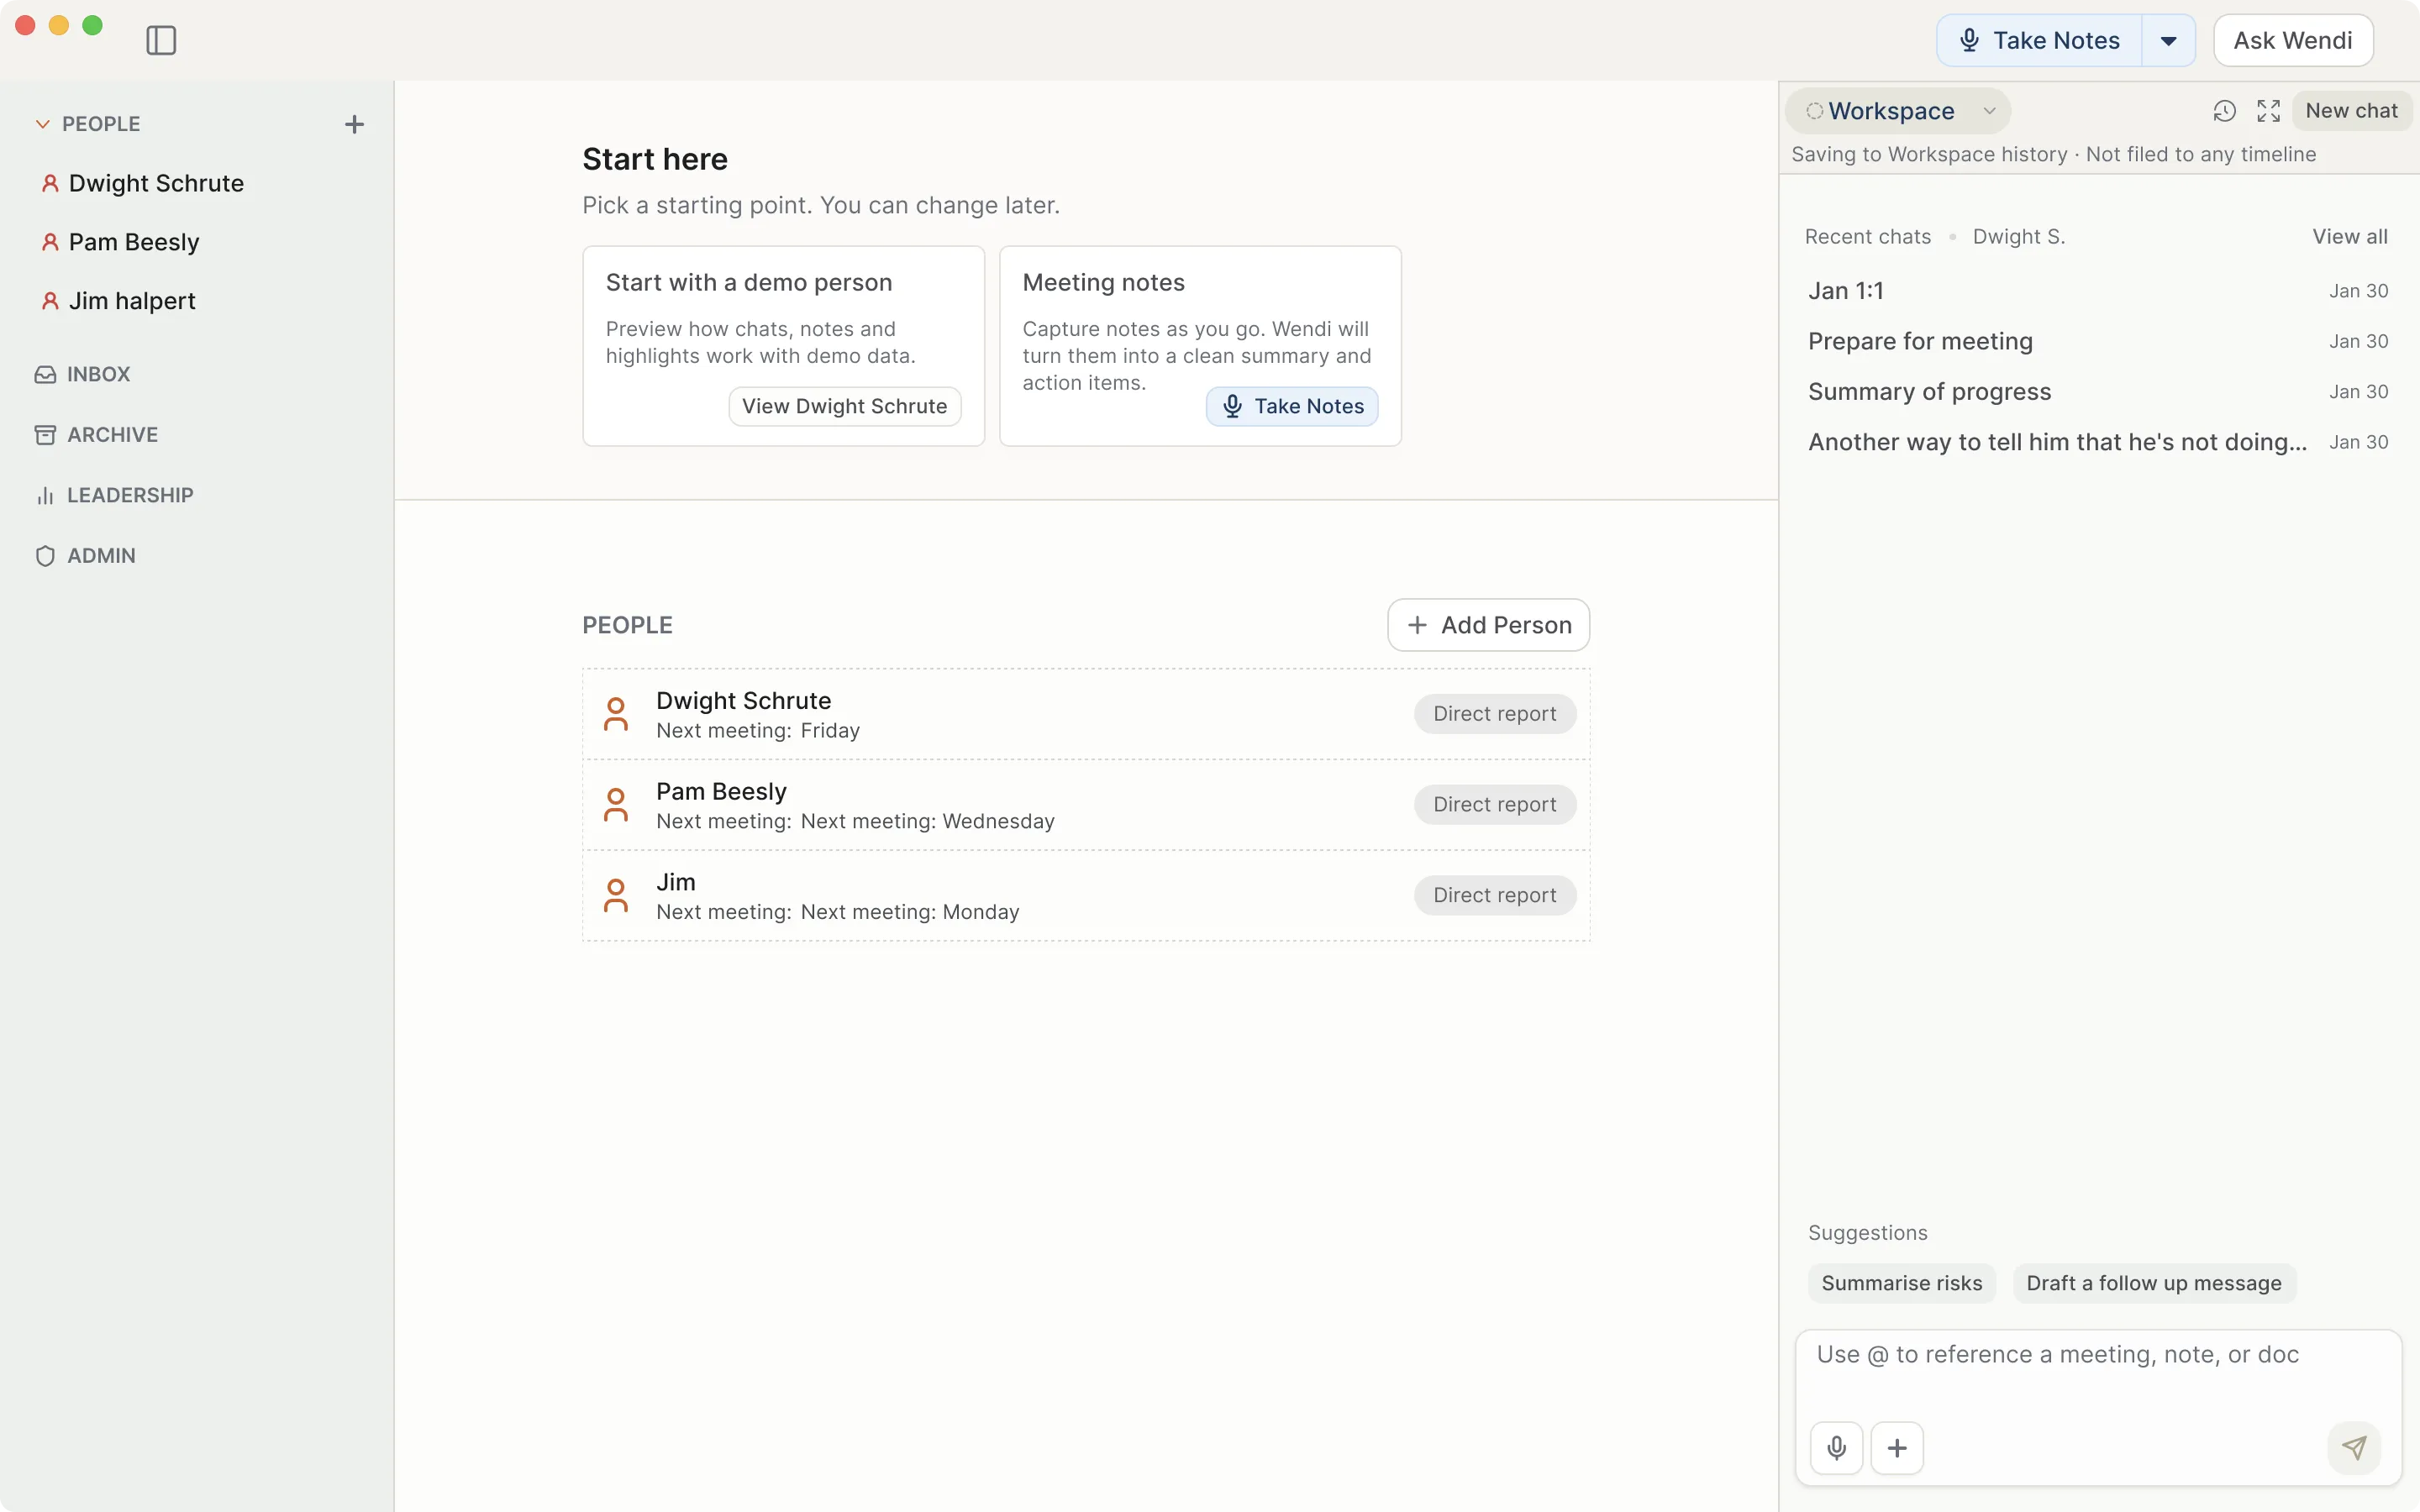Screen dimensions: 2420x1512
Task: Click Direct report badge for Dwight Schrute
Action: (1495, 714)
